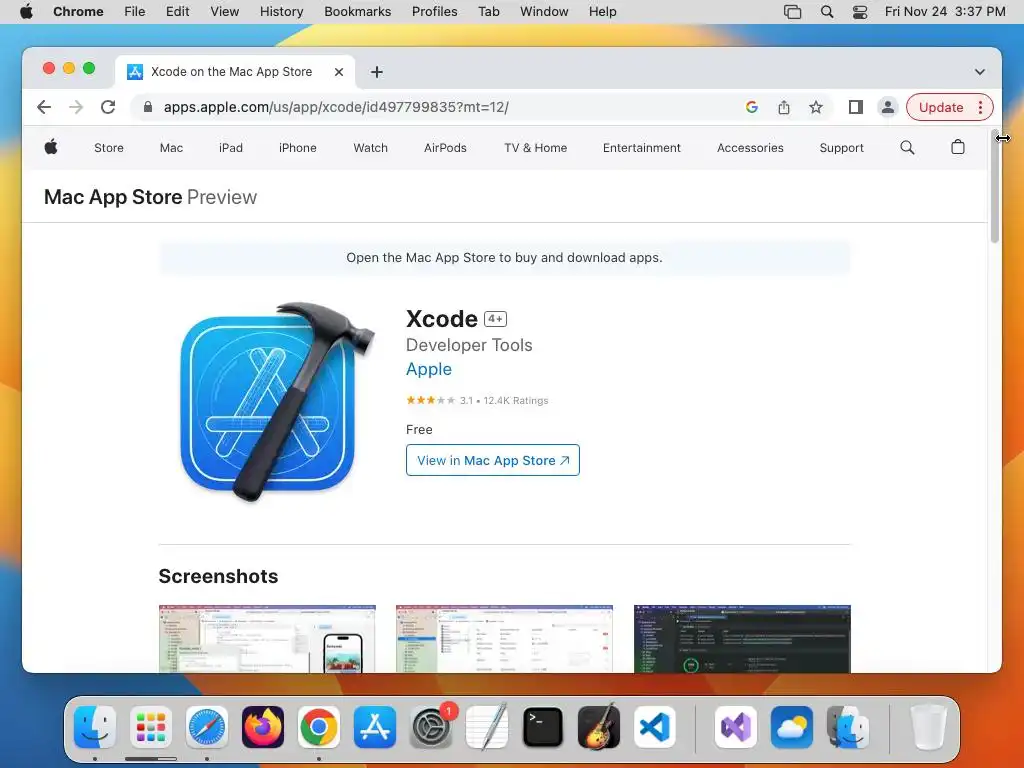Viewport: 1024px width, 768px height.
Task: Open the first Xcode screenshot thumbnail
Action: 267,639
